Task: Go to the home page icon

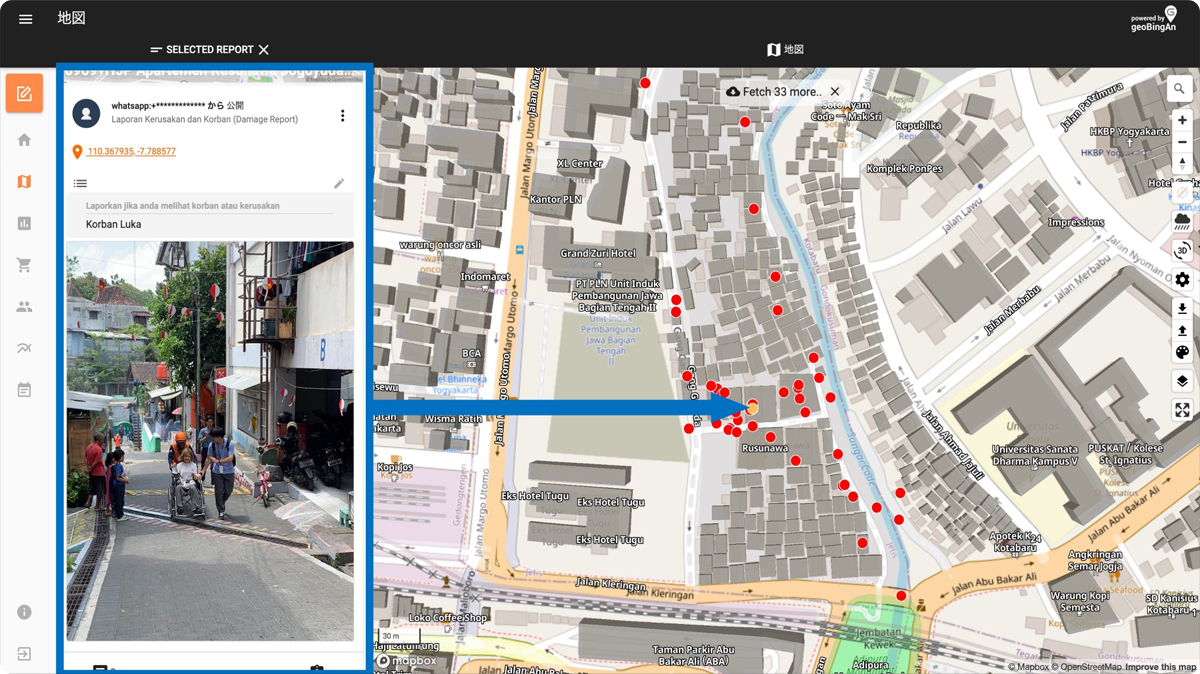Action: [24, 140]
